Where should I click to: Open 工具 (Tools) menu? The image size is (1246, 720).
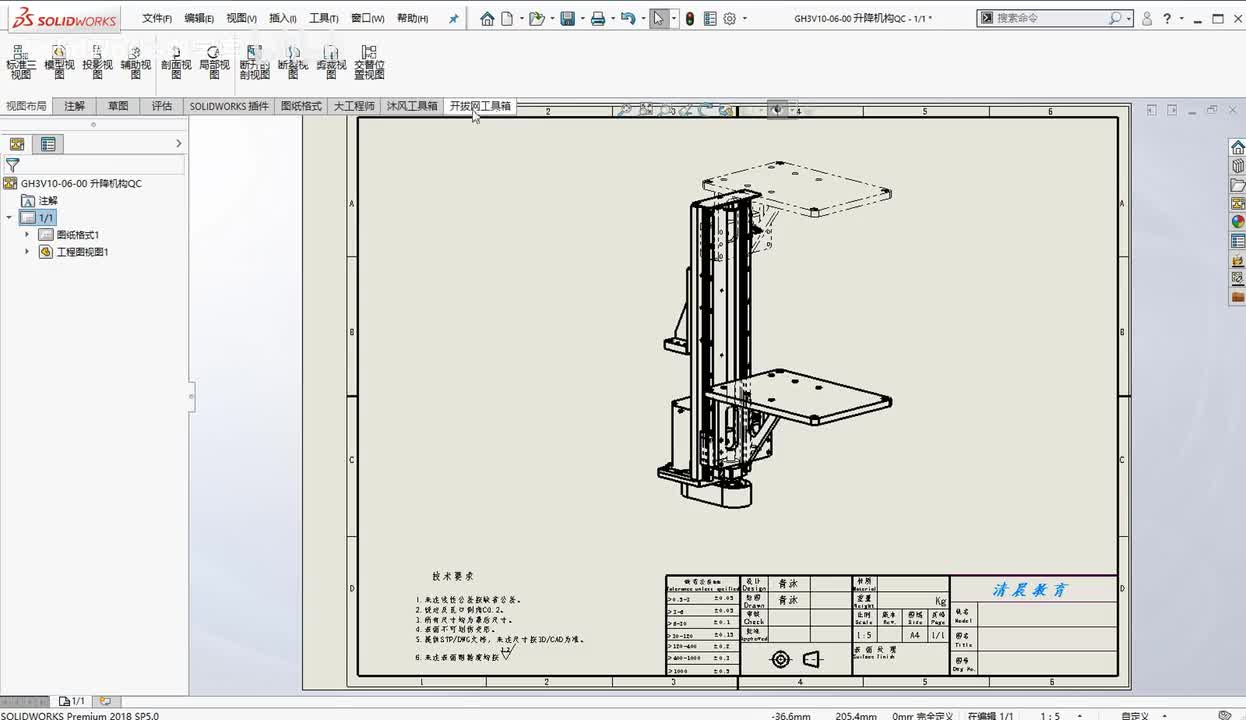pos(324,18)
